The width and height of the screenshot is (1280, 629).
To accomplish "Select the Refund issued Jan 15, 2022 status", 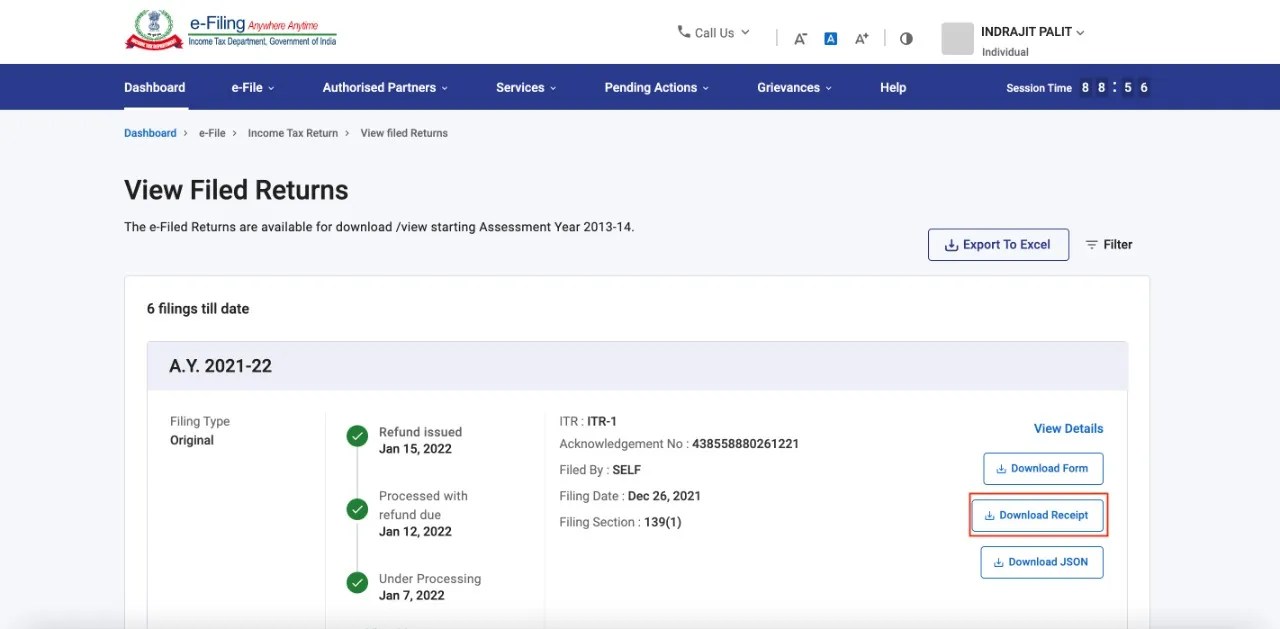I will tap(420, 440).
